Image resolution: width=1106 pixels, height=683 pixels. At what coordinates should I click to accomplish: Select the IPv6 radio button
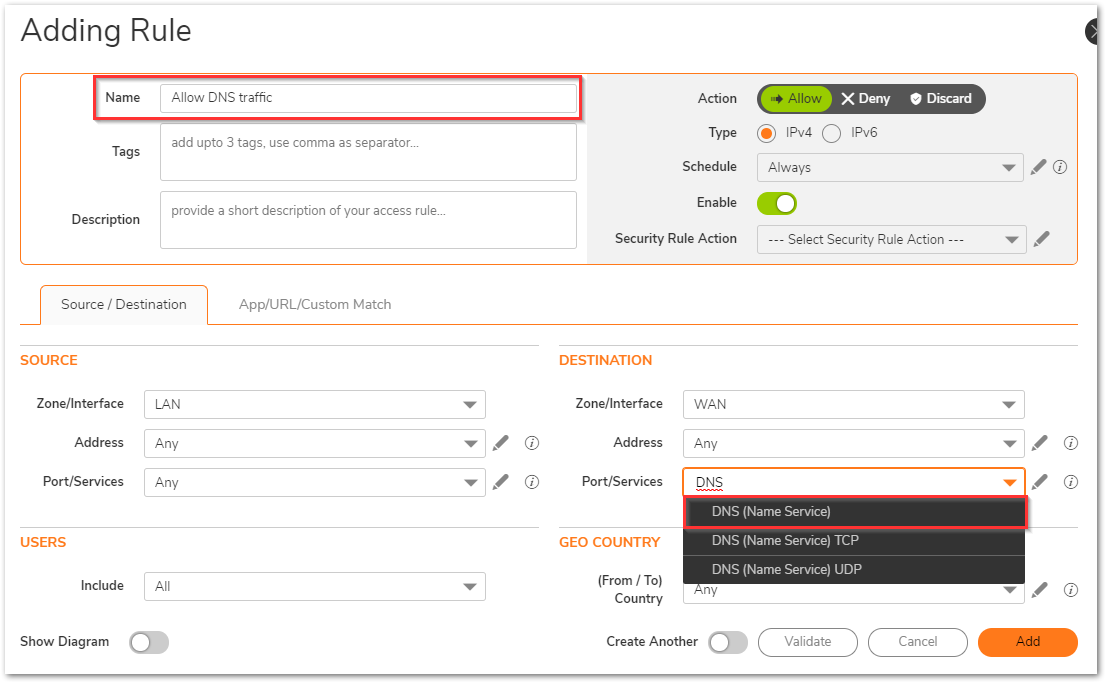831,133
